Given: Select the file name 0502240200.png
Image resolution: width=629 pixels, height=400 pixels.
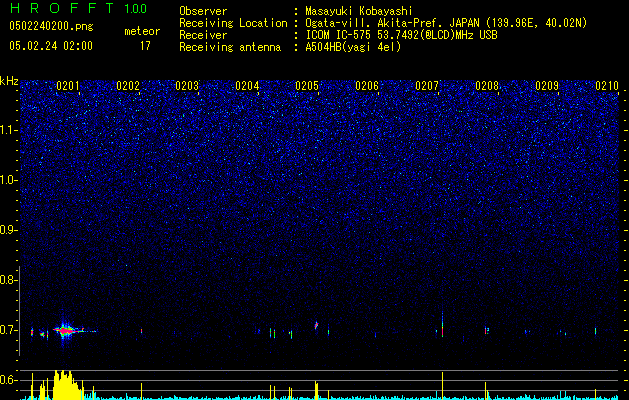Looking at the screenshot, I should pyautogui.click(x=51, y=26).
